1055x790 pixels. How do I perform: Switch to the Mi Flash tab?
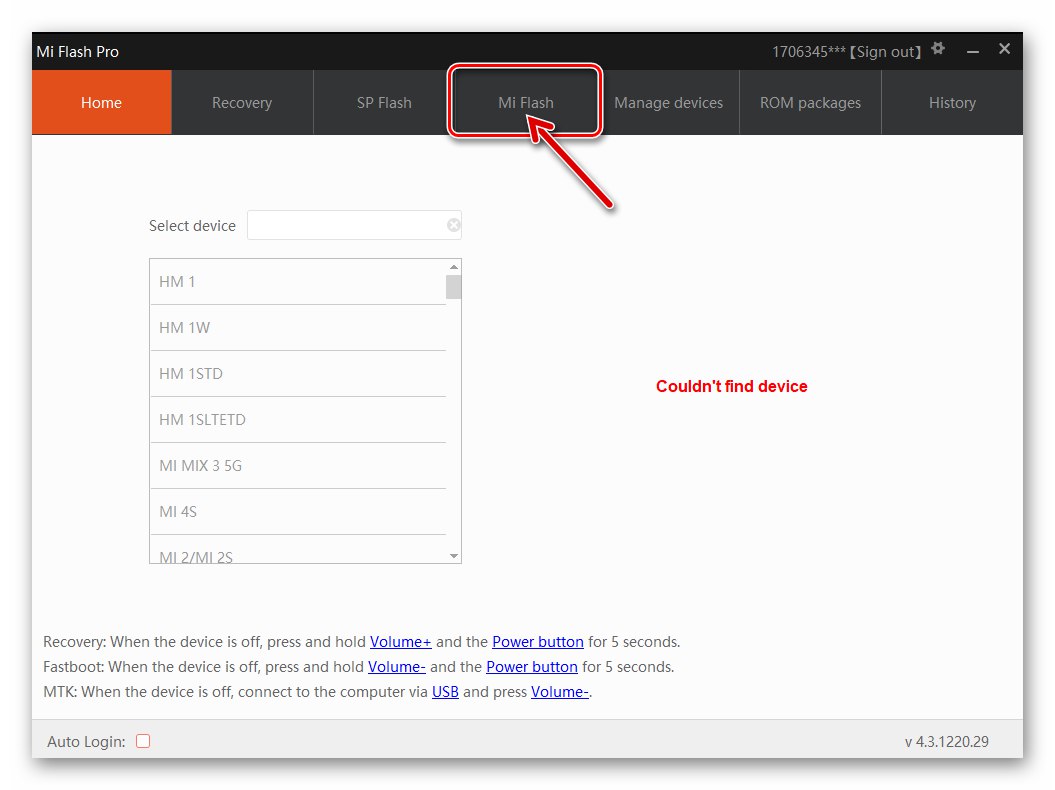pos(525,102)
